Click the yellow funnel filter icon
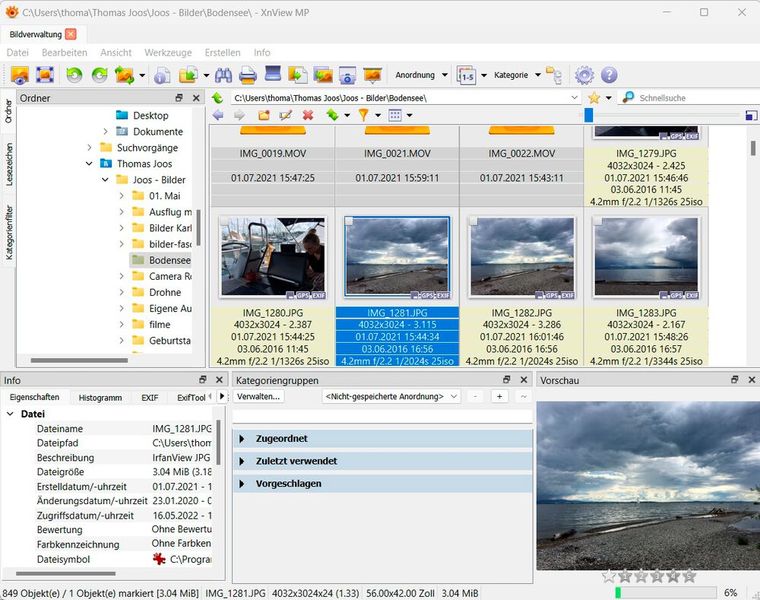This screenshot has height=600, width=760. click(364, 115)
